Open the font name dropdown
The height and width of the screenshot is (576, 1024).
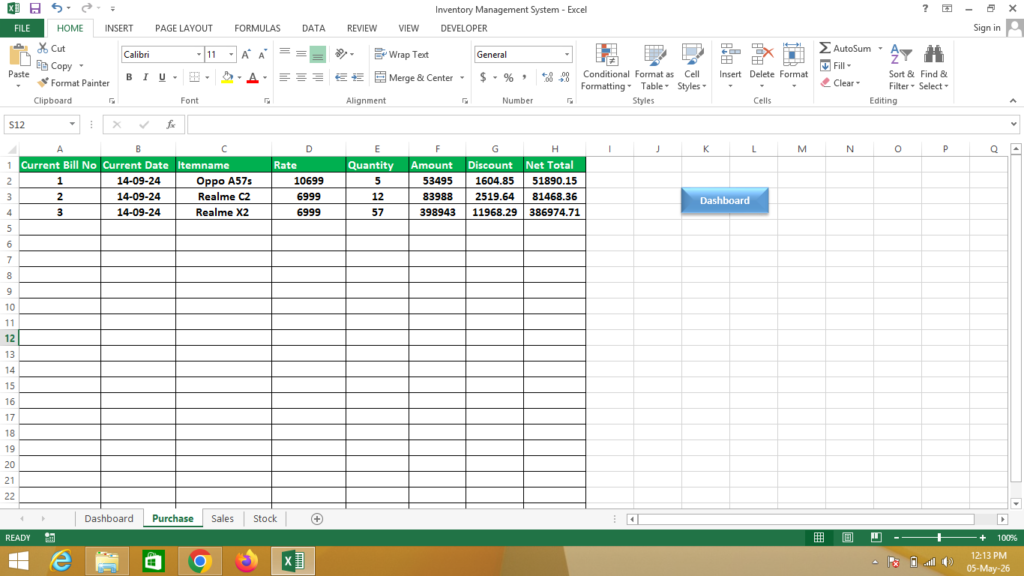[x=199, y=55]
